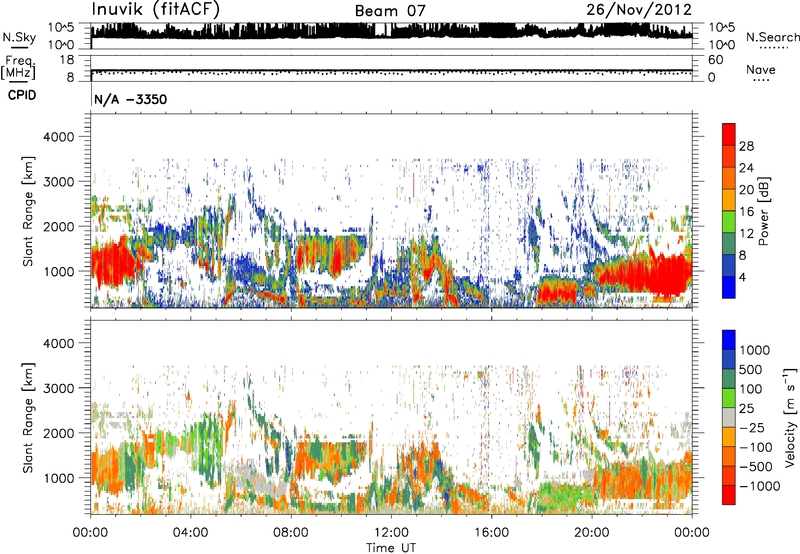Click the "N.Search" legend label
Screen dimensions: 800x554
click(x=772, y=37)
